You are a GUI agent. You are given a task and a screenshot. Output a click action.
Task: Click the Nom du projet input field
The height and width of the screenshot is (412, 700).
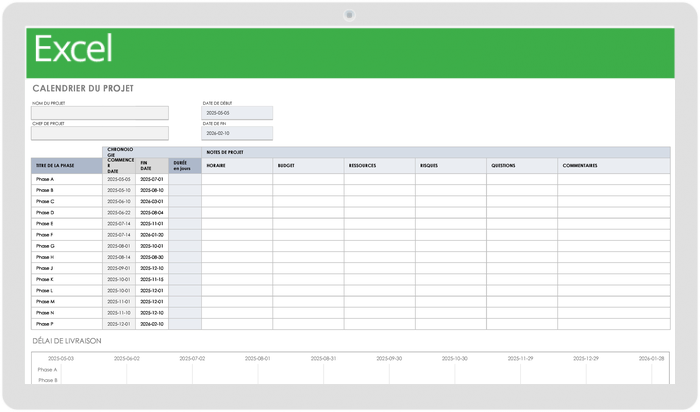pos(100,113)
